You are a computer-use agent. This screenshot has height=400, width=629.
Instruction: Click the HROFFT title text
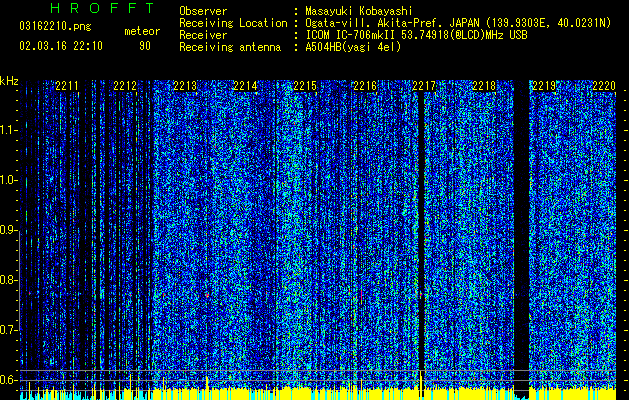(102, 8)
